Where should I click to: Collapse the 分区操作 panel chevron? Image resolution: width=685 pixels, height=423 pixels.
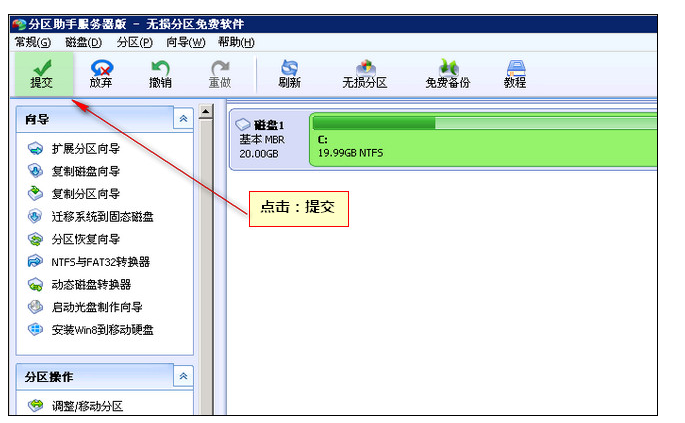(183, 376)
